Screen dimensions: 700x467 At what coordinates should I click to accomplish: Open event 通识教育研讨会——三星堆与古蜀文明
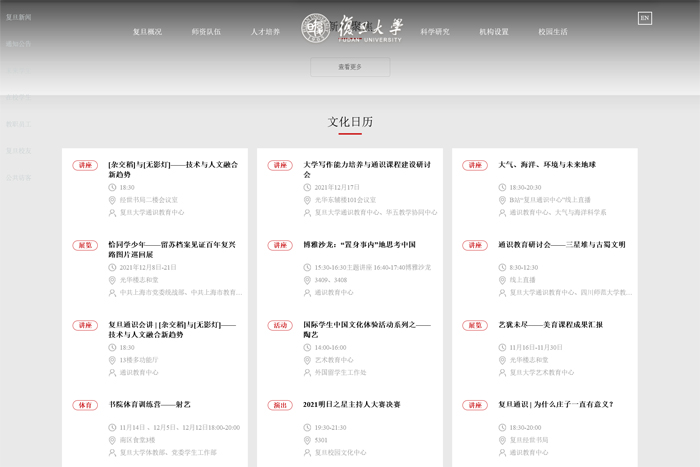pos(561,244)
